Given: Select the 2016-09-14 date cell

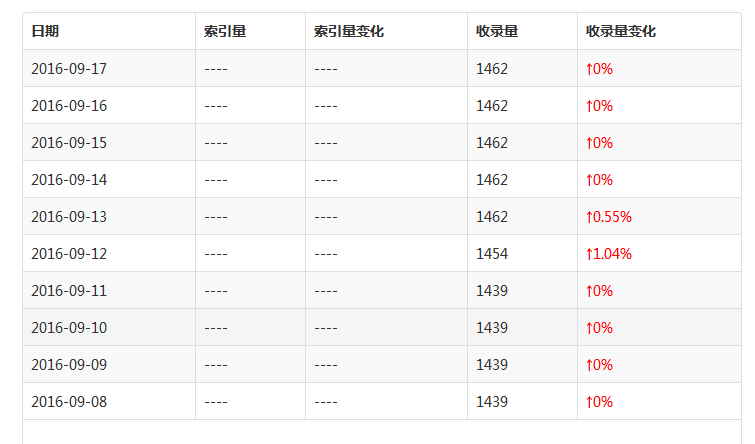Looking at the screenshot, I should click(x=69, y=180).
